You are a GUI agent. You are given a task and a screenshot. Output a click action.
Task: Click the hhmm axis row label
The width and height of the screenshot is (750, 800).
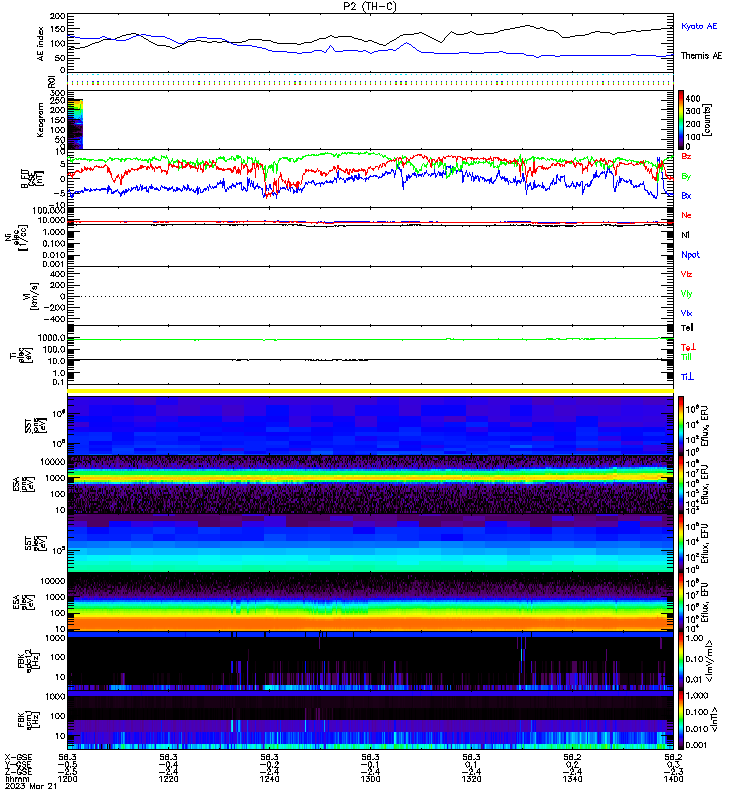(x=16, y=779)
